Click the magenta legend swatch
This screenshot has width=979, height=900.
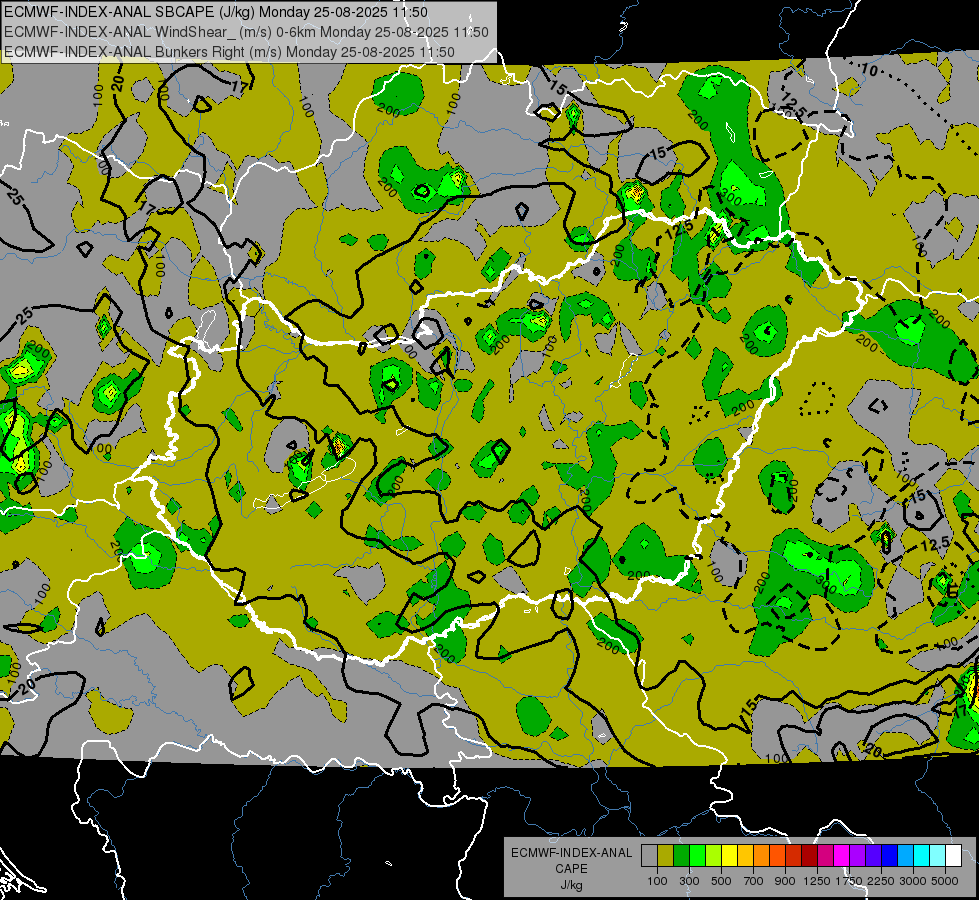click(x=842, y=856)
